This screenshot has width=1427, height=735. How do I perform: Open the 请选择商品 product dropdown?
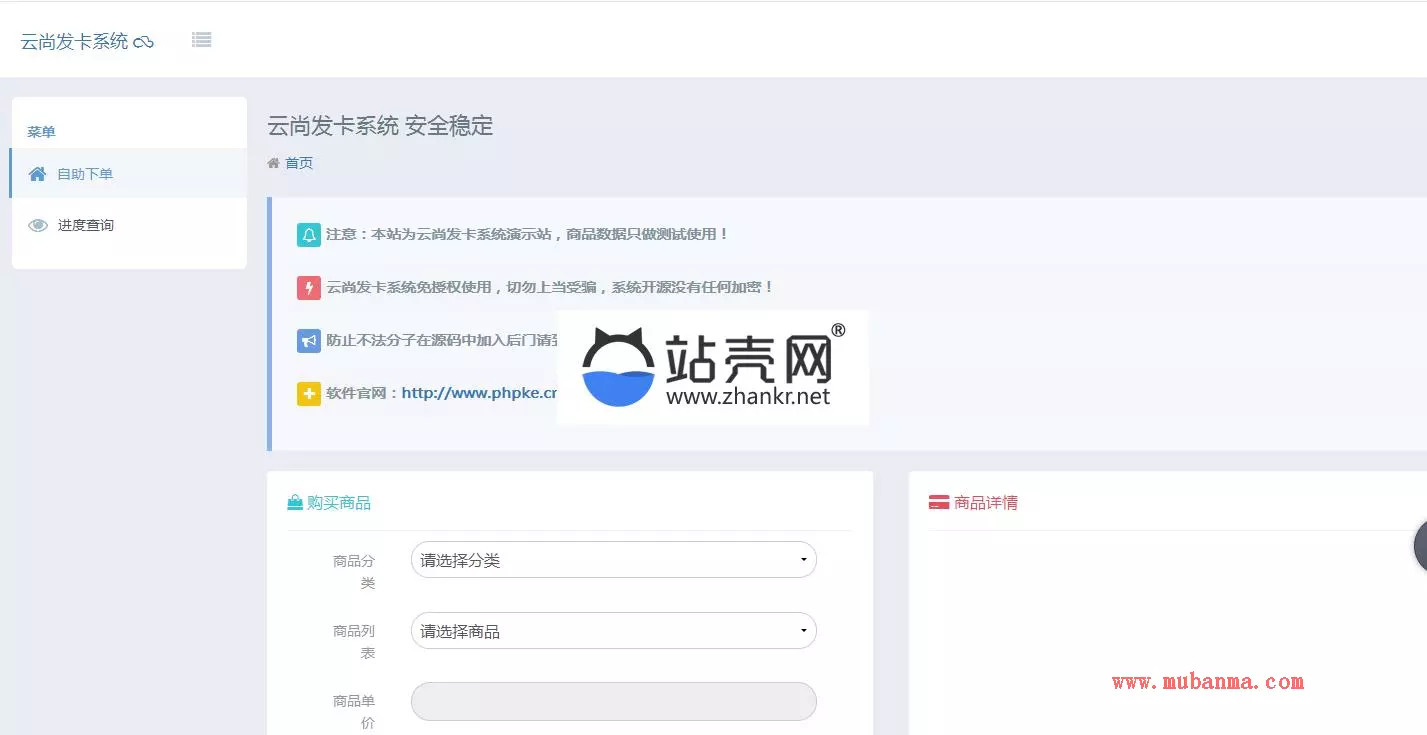(613, 631)
